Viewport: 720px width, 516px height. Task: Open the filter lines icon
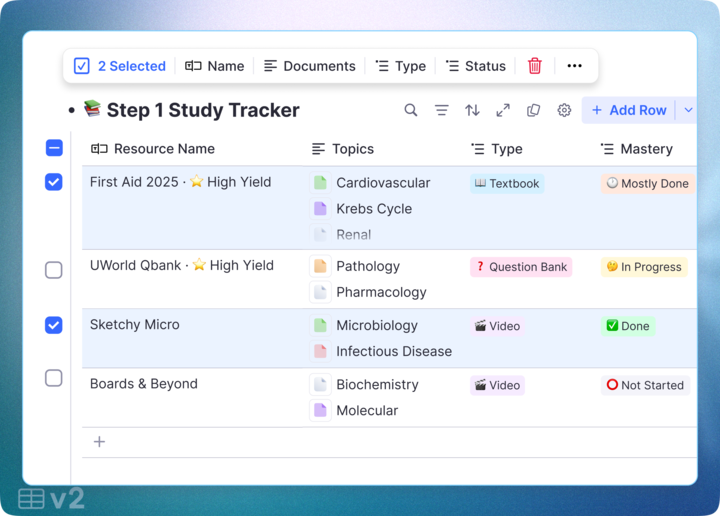(x=441, y=110)
